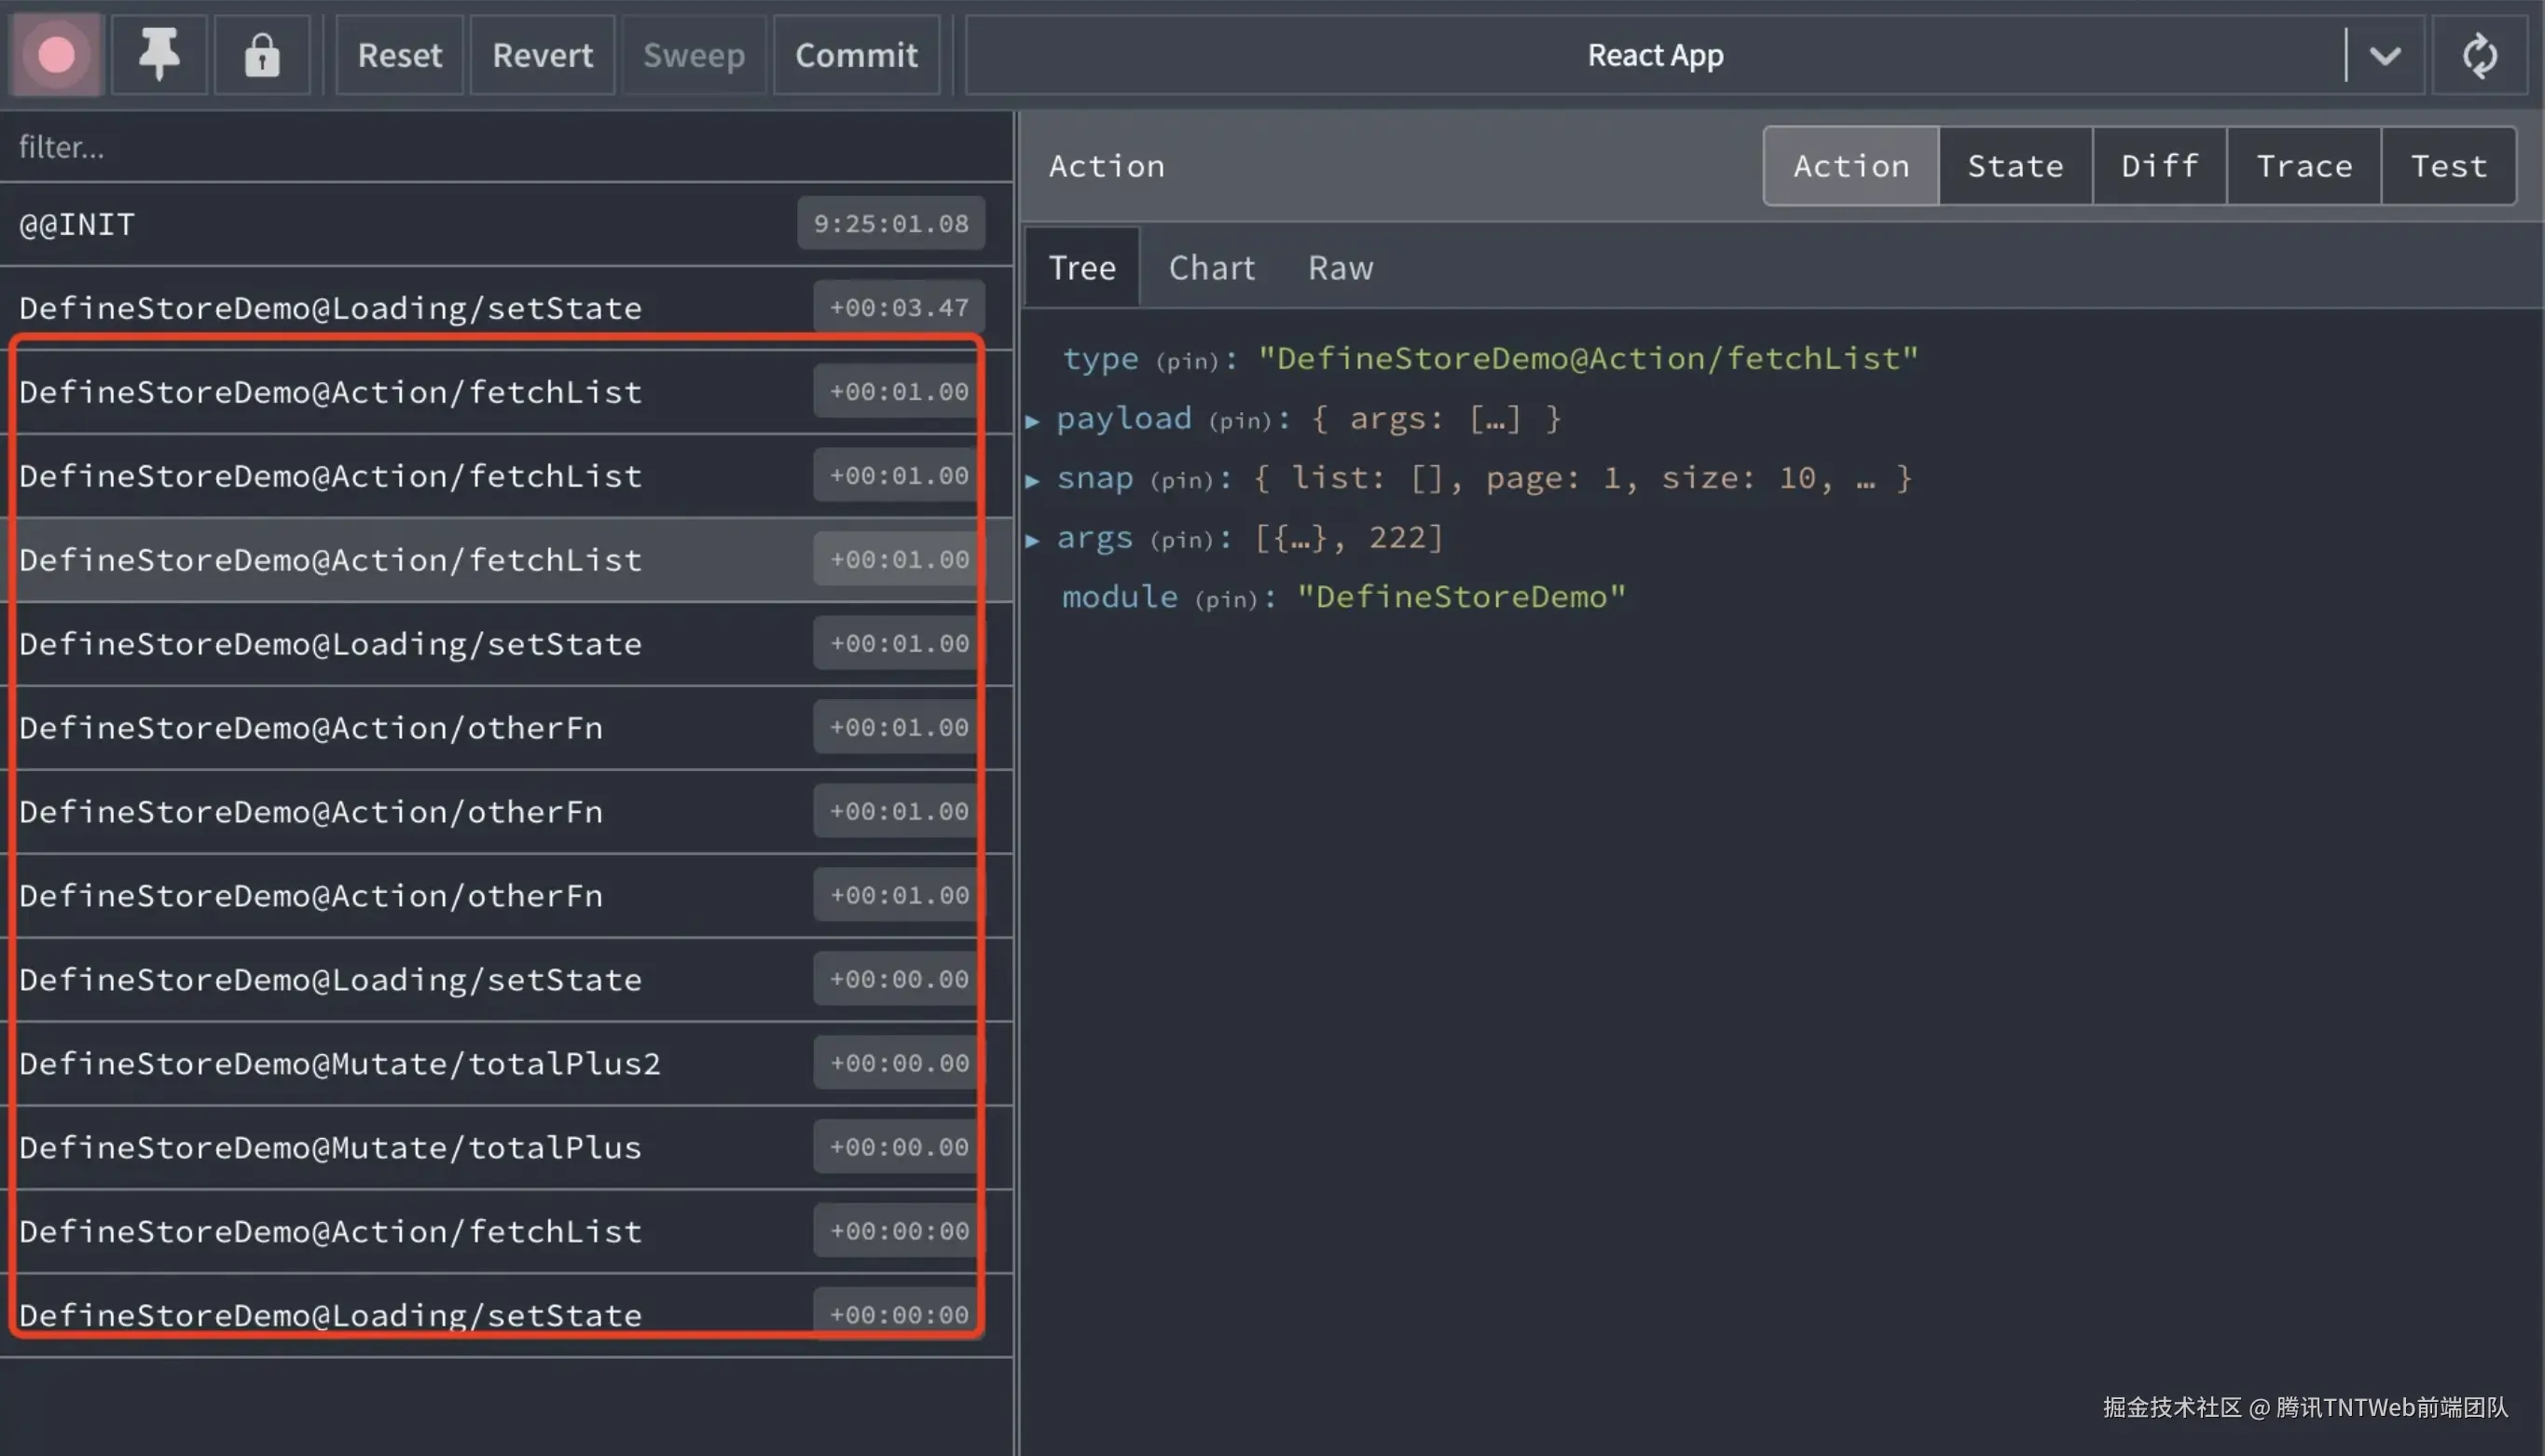Click the Commit button
The image size is (2545, 1456).
(x=856, y=55)
